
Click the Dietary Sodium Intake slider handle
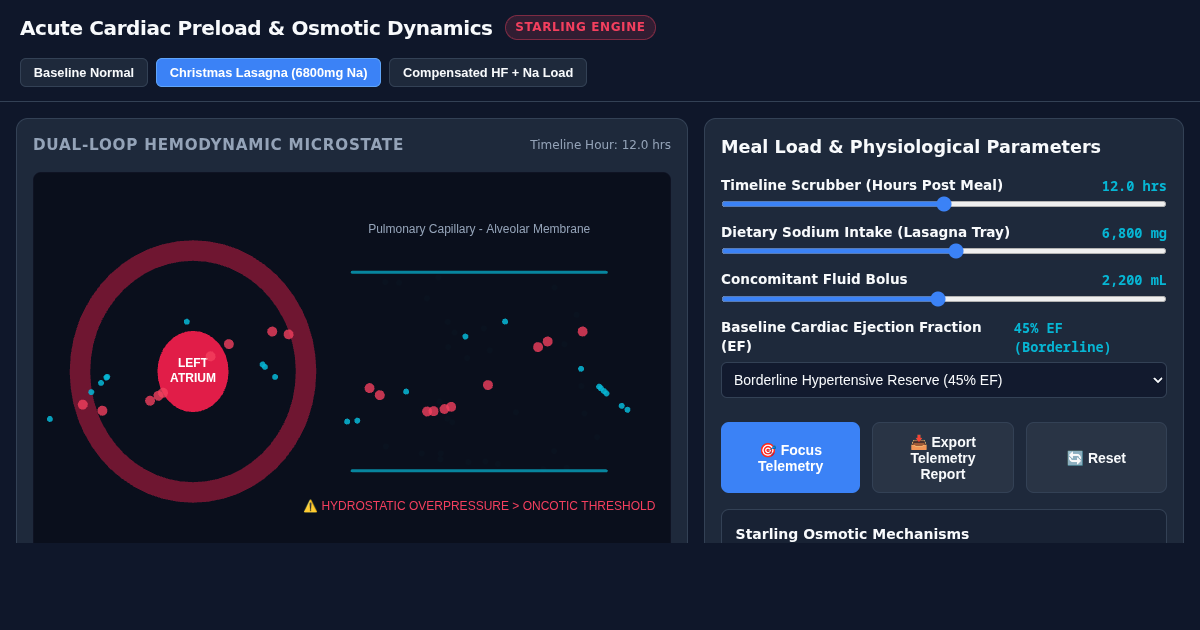956,251
